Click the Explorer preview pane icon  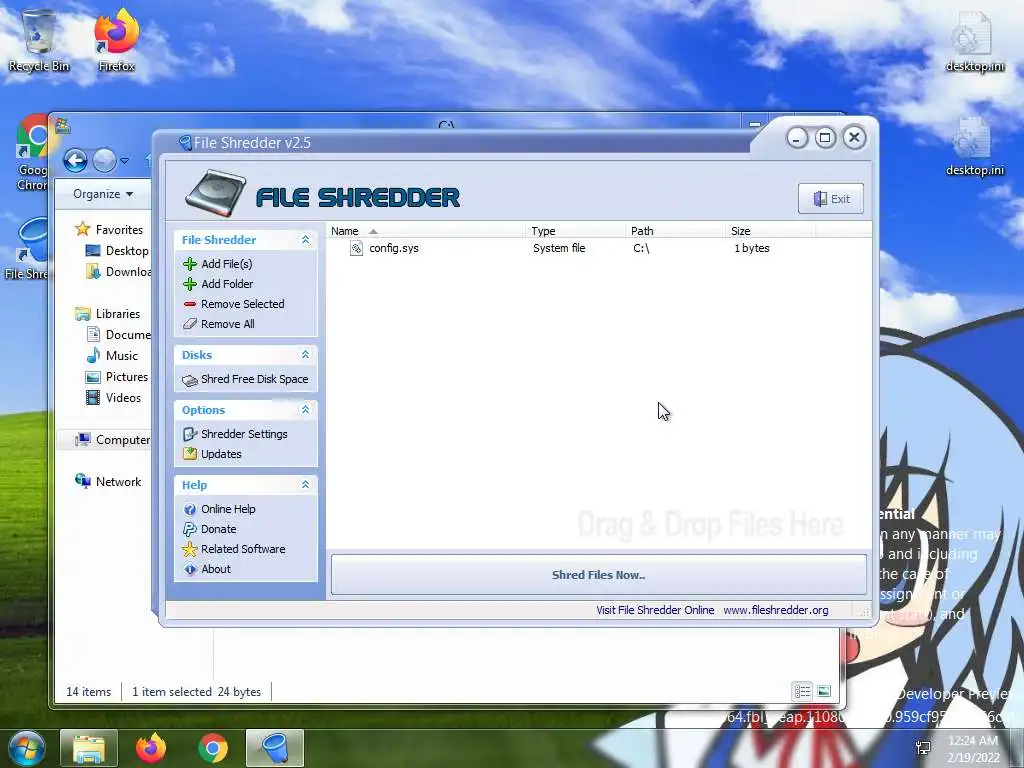[x=824, y=691]
